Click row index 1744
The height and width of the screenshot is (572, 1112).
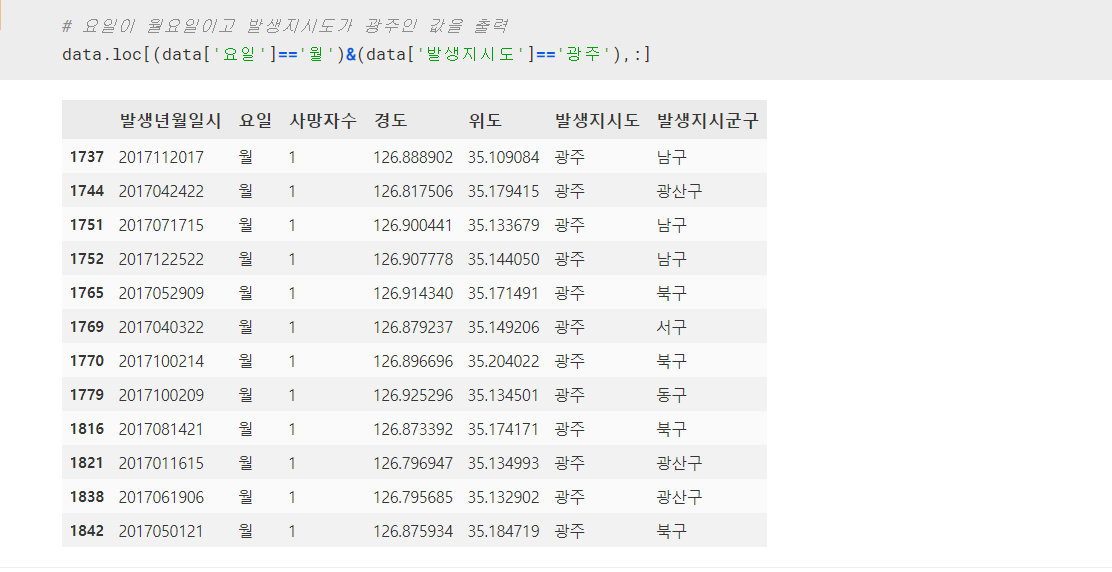[x=87, y=191]
